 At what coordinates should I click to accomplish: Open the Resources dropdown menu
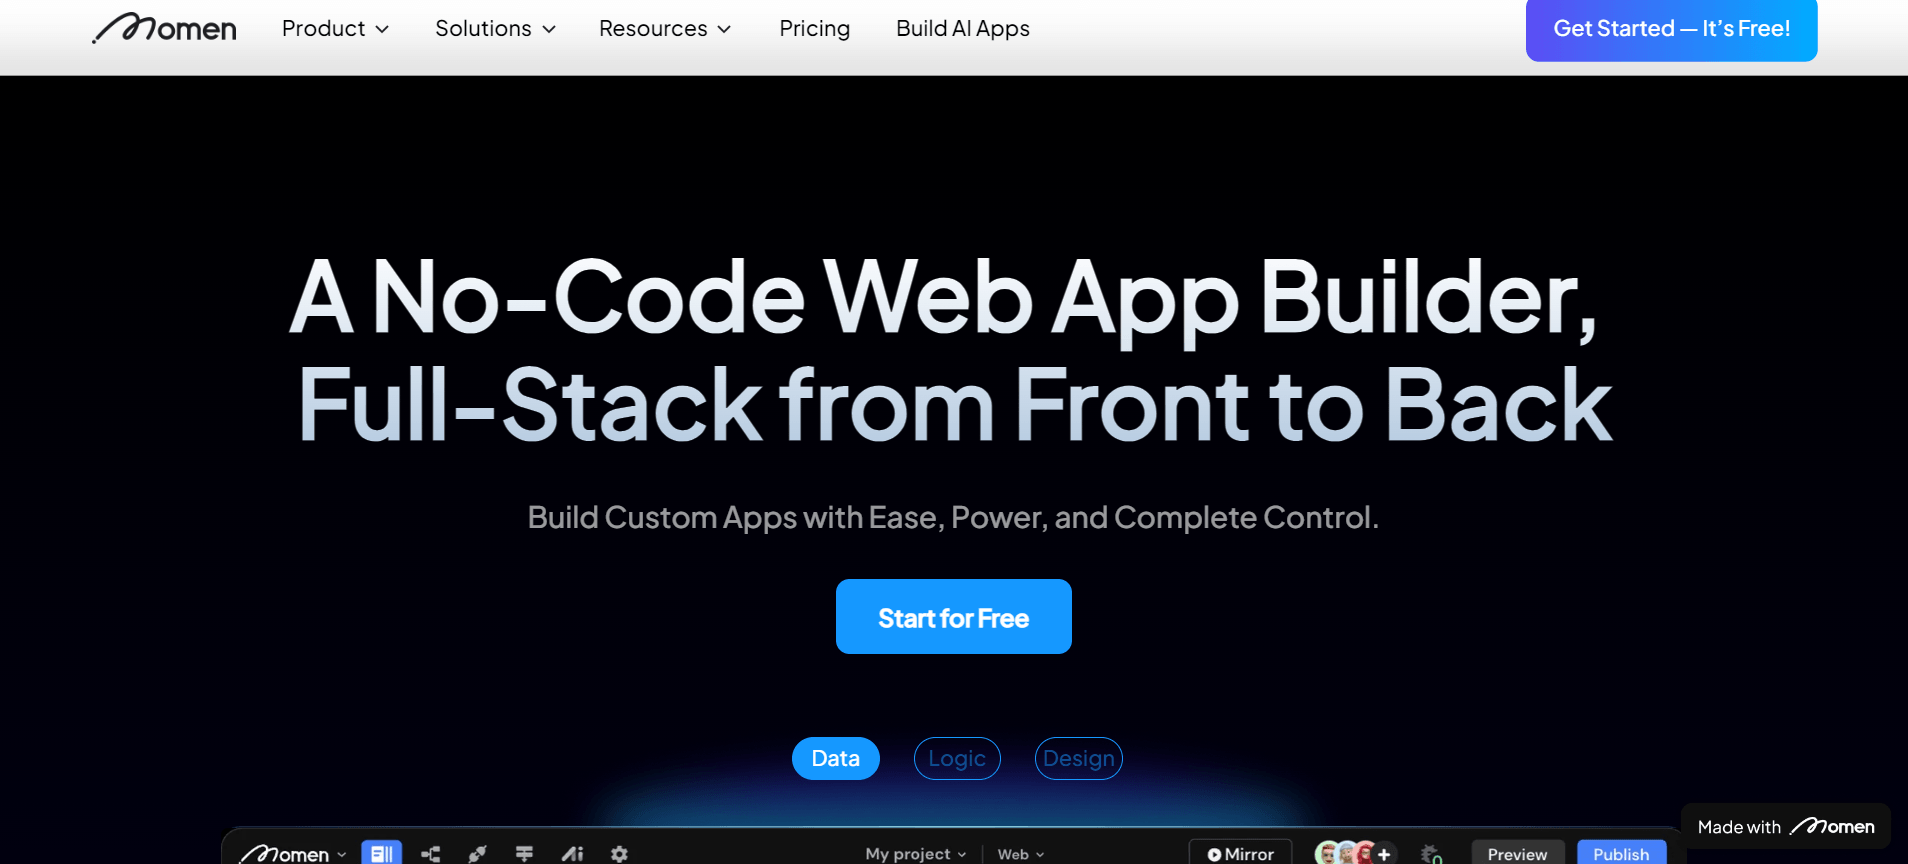665,29
